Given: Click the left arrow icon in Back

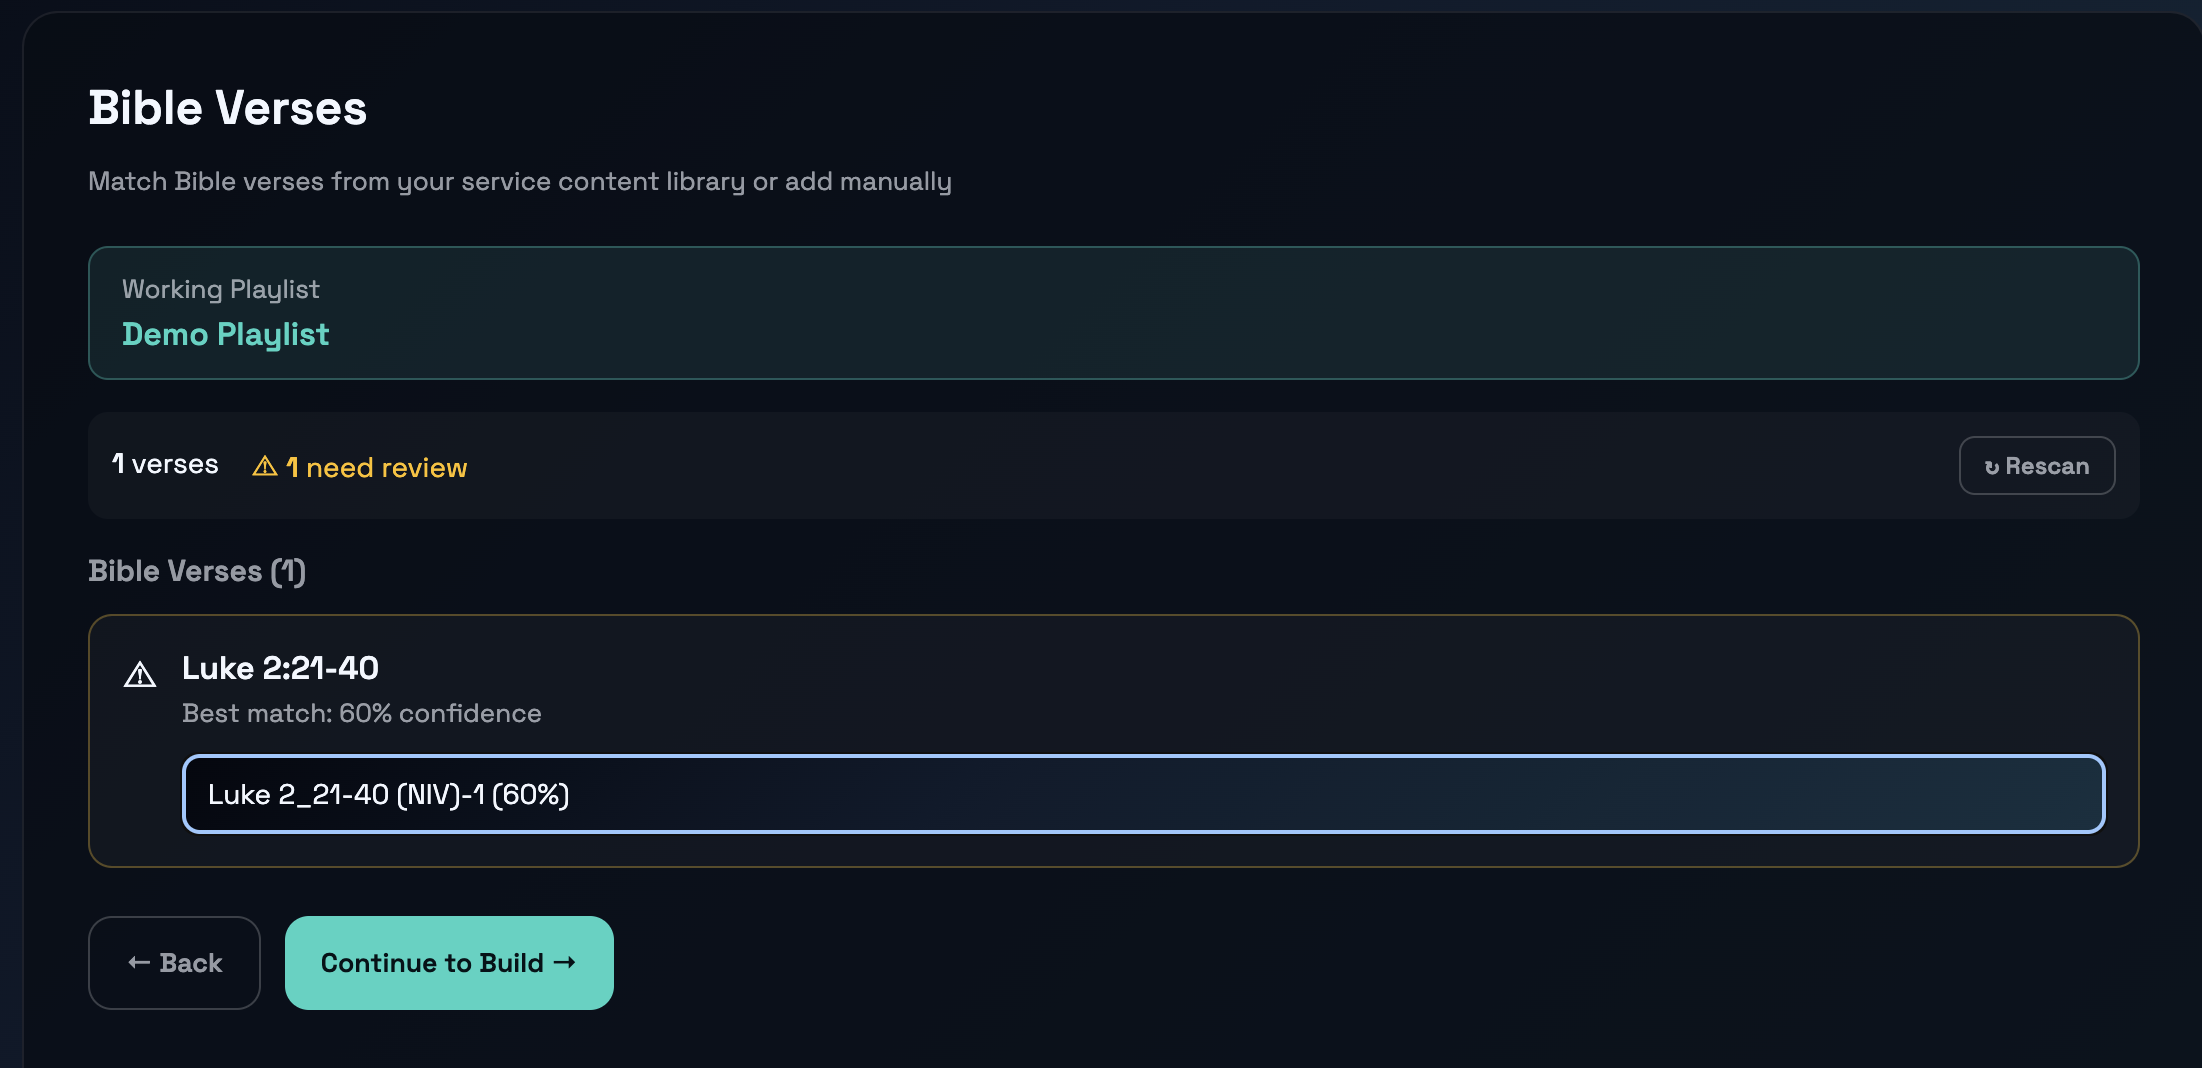Looking at the screenshot, I should pos(139,963).
